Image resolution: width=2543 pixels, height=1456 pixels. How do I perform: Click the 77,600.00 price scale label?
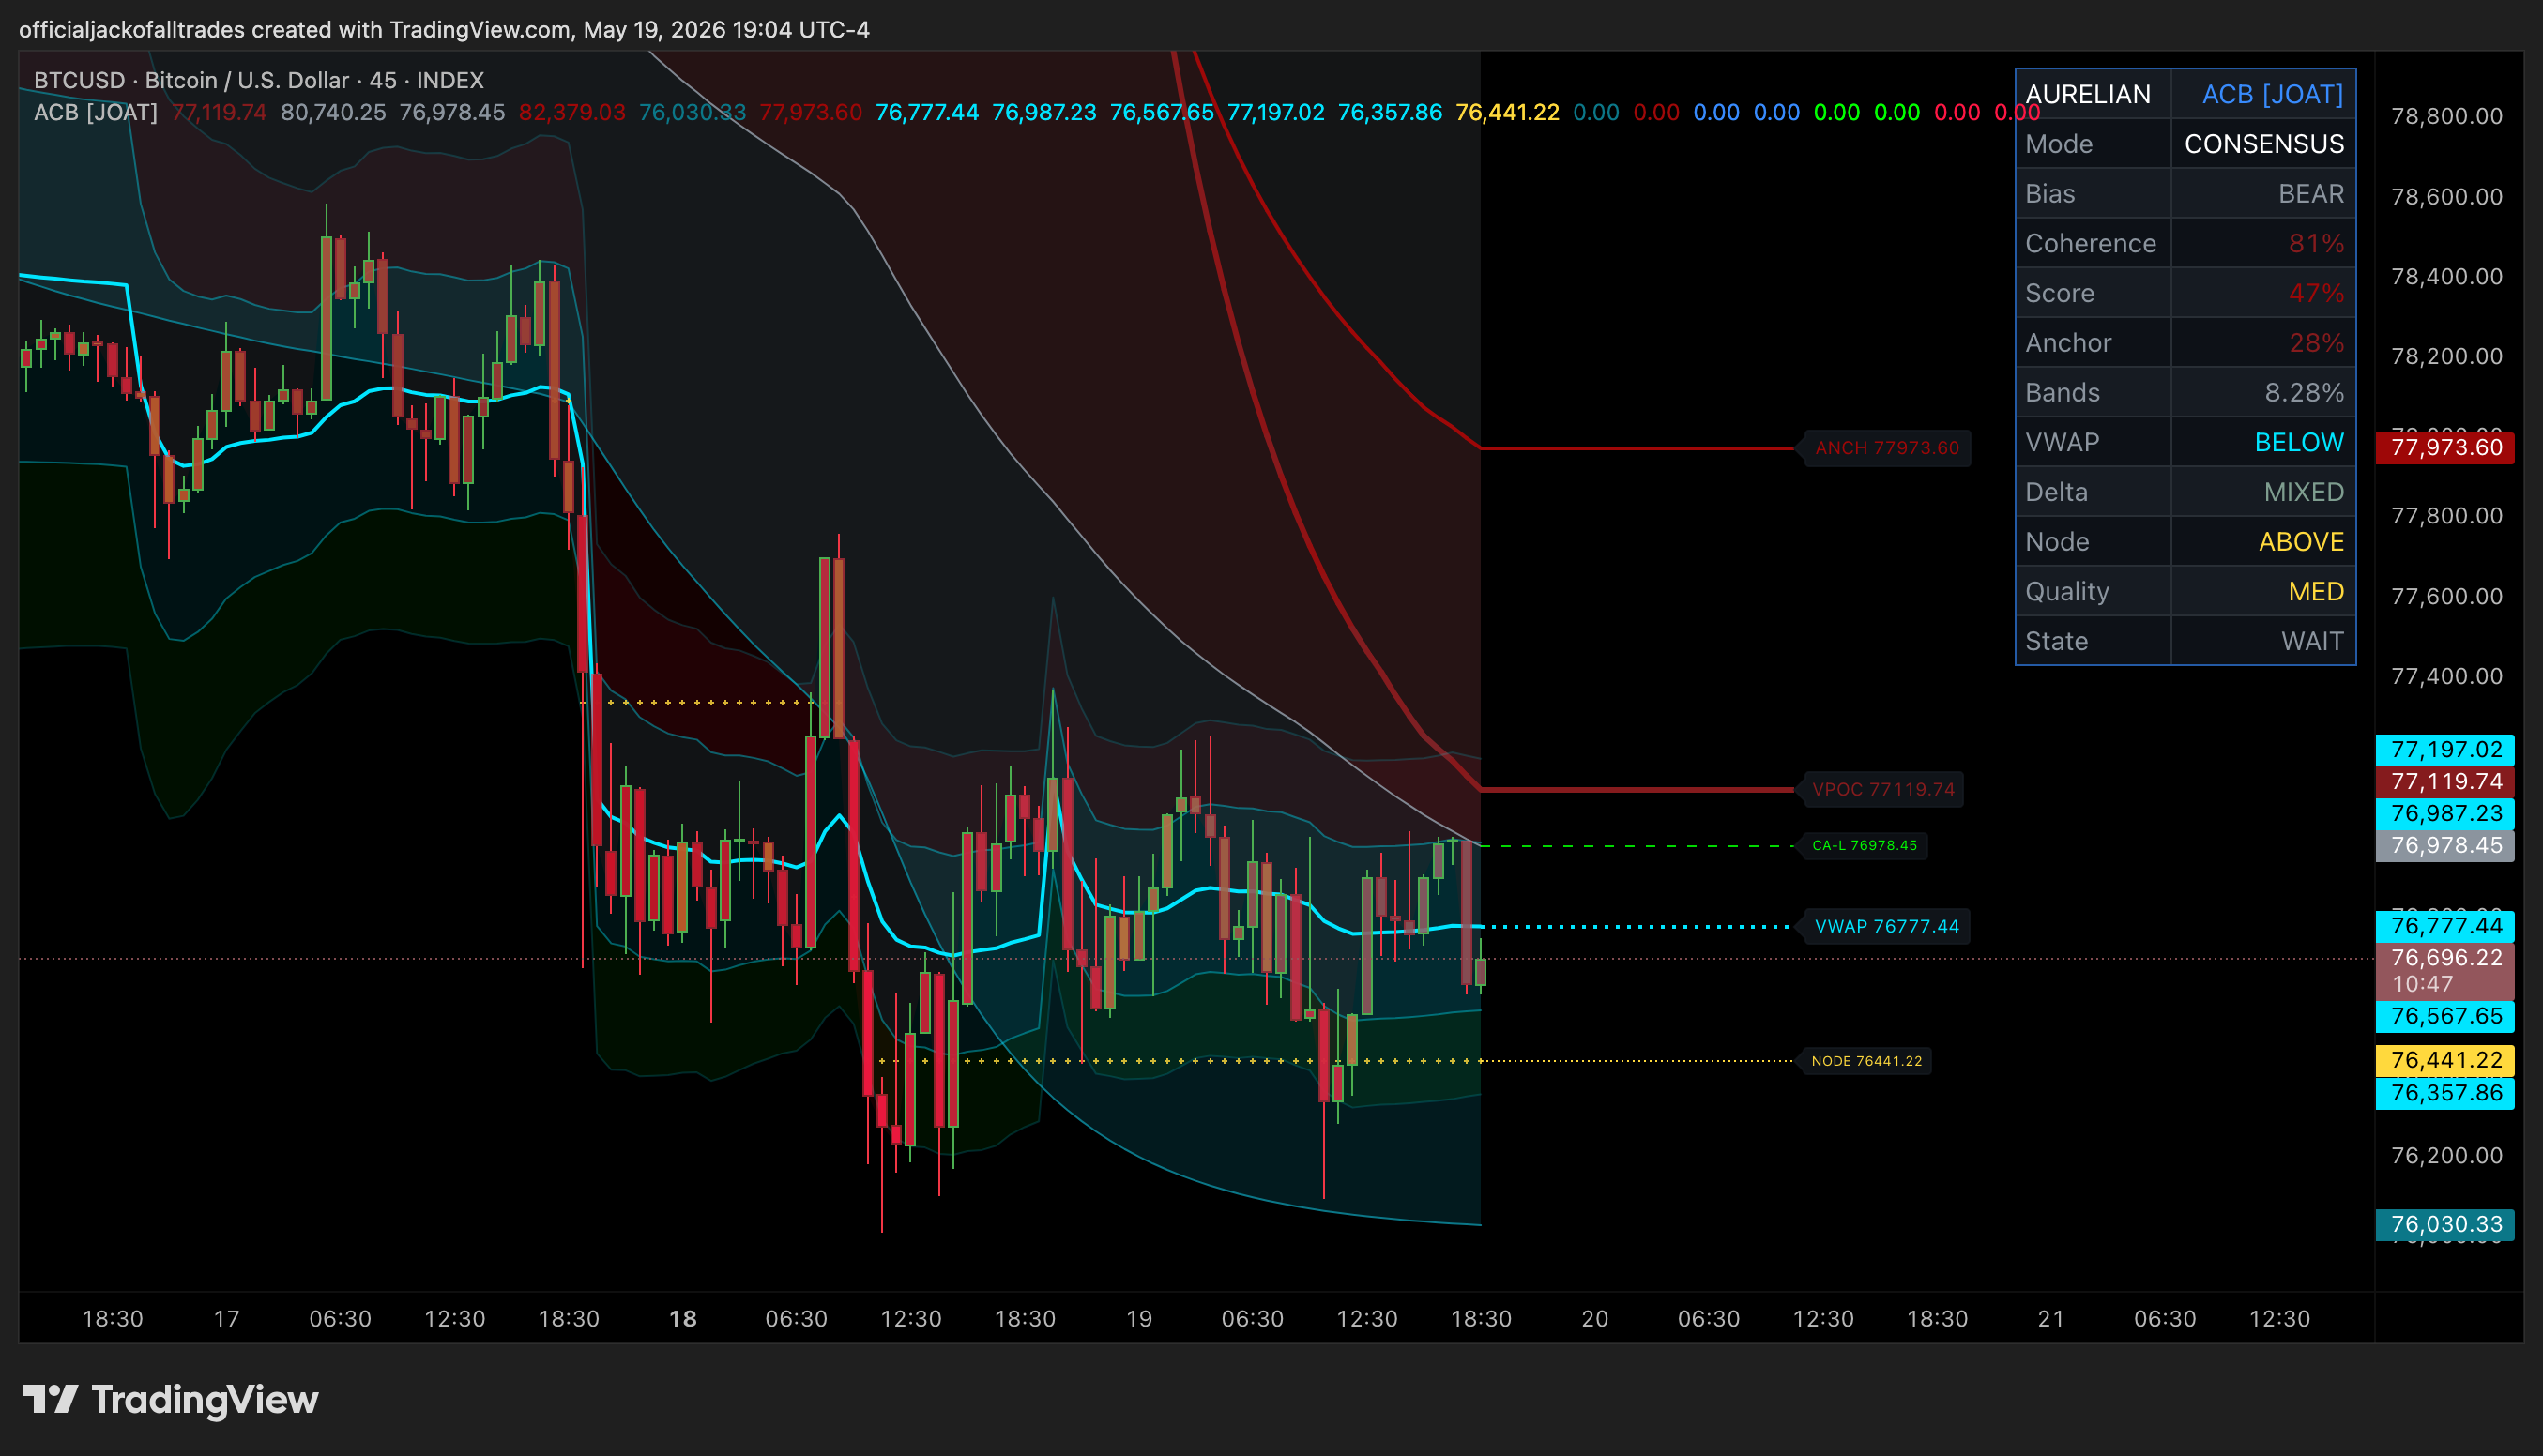click(2446, 596)
